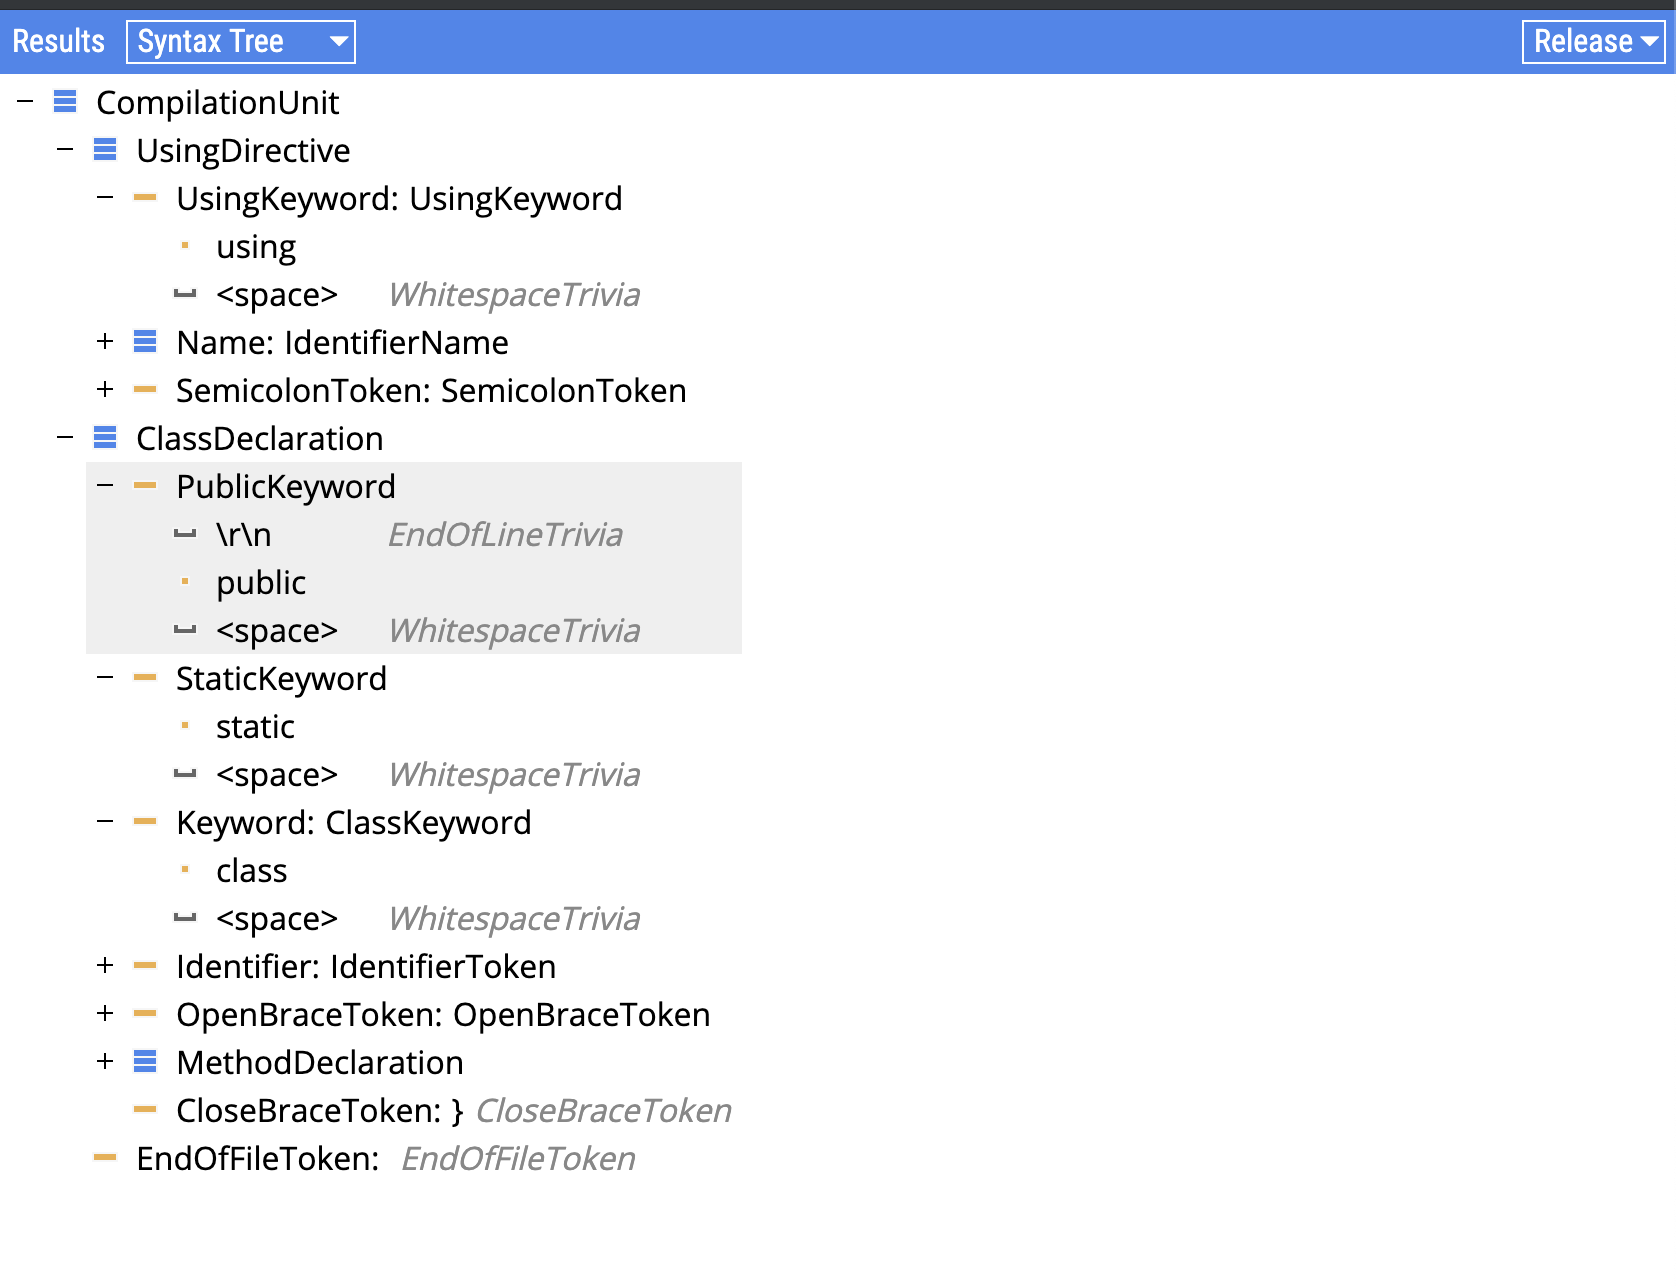Click the MethodDeclaration blue node icon
The image size is (1676, 1288).
click(145, 1061)
